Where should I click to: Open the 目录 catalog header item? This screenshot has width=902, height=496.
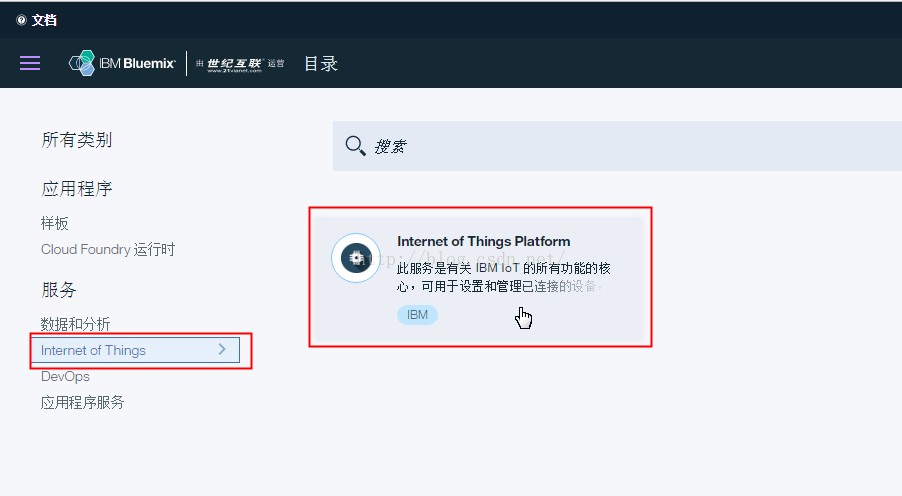[x=321, y=64]
